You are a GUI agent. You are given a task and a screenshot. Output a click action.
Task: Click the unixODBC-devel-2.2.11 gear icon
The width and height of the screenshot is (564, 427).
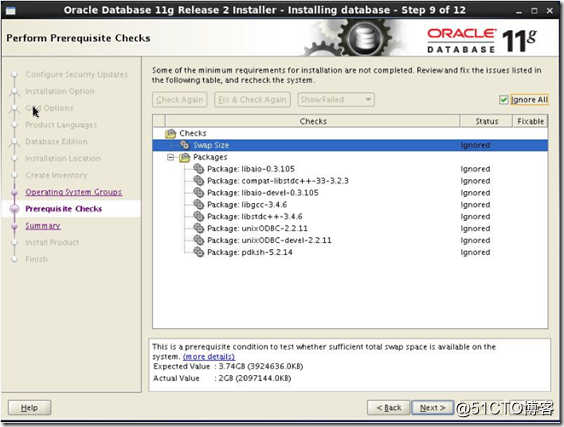pyautogui.click(x=199, y=240)
